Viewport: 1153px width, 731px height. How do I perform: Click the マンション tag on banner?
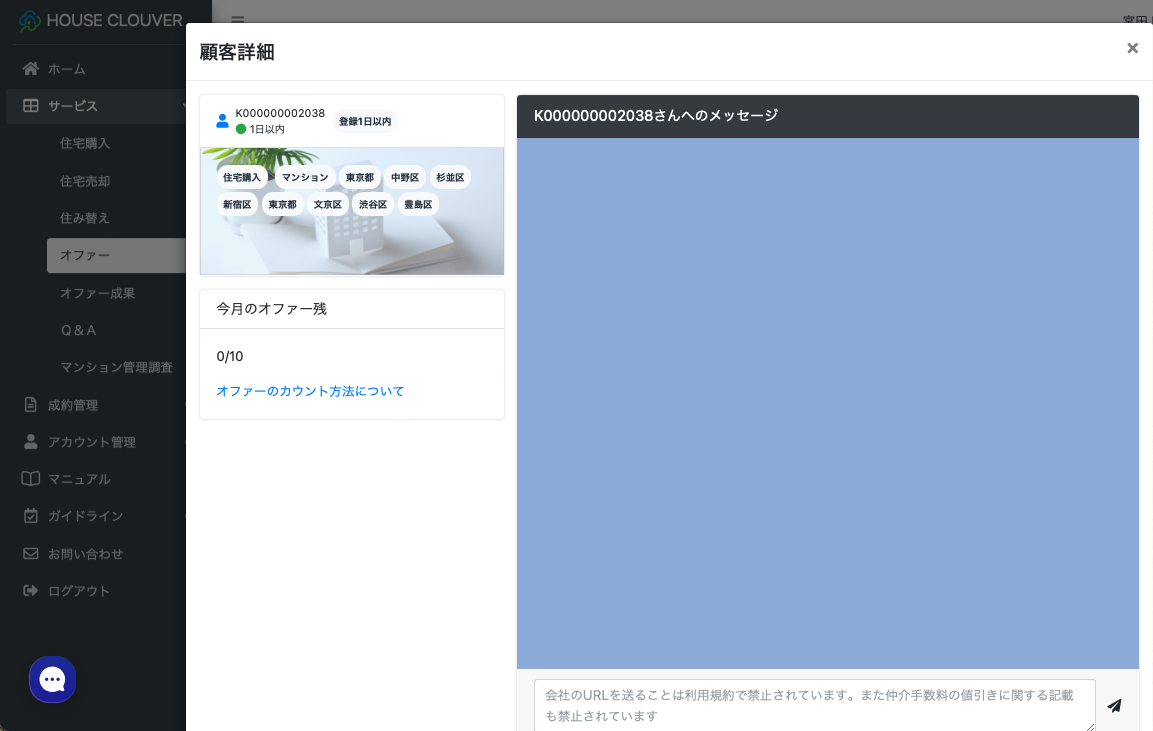pyautogui.click(x=305, y=177)
